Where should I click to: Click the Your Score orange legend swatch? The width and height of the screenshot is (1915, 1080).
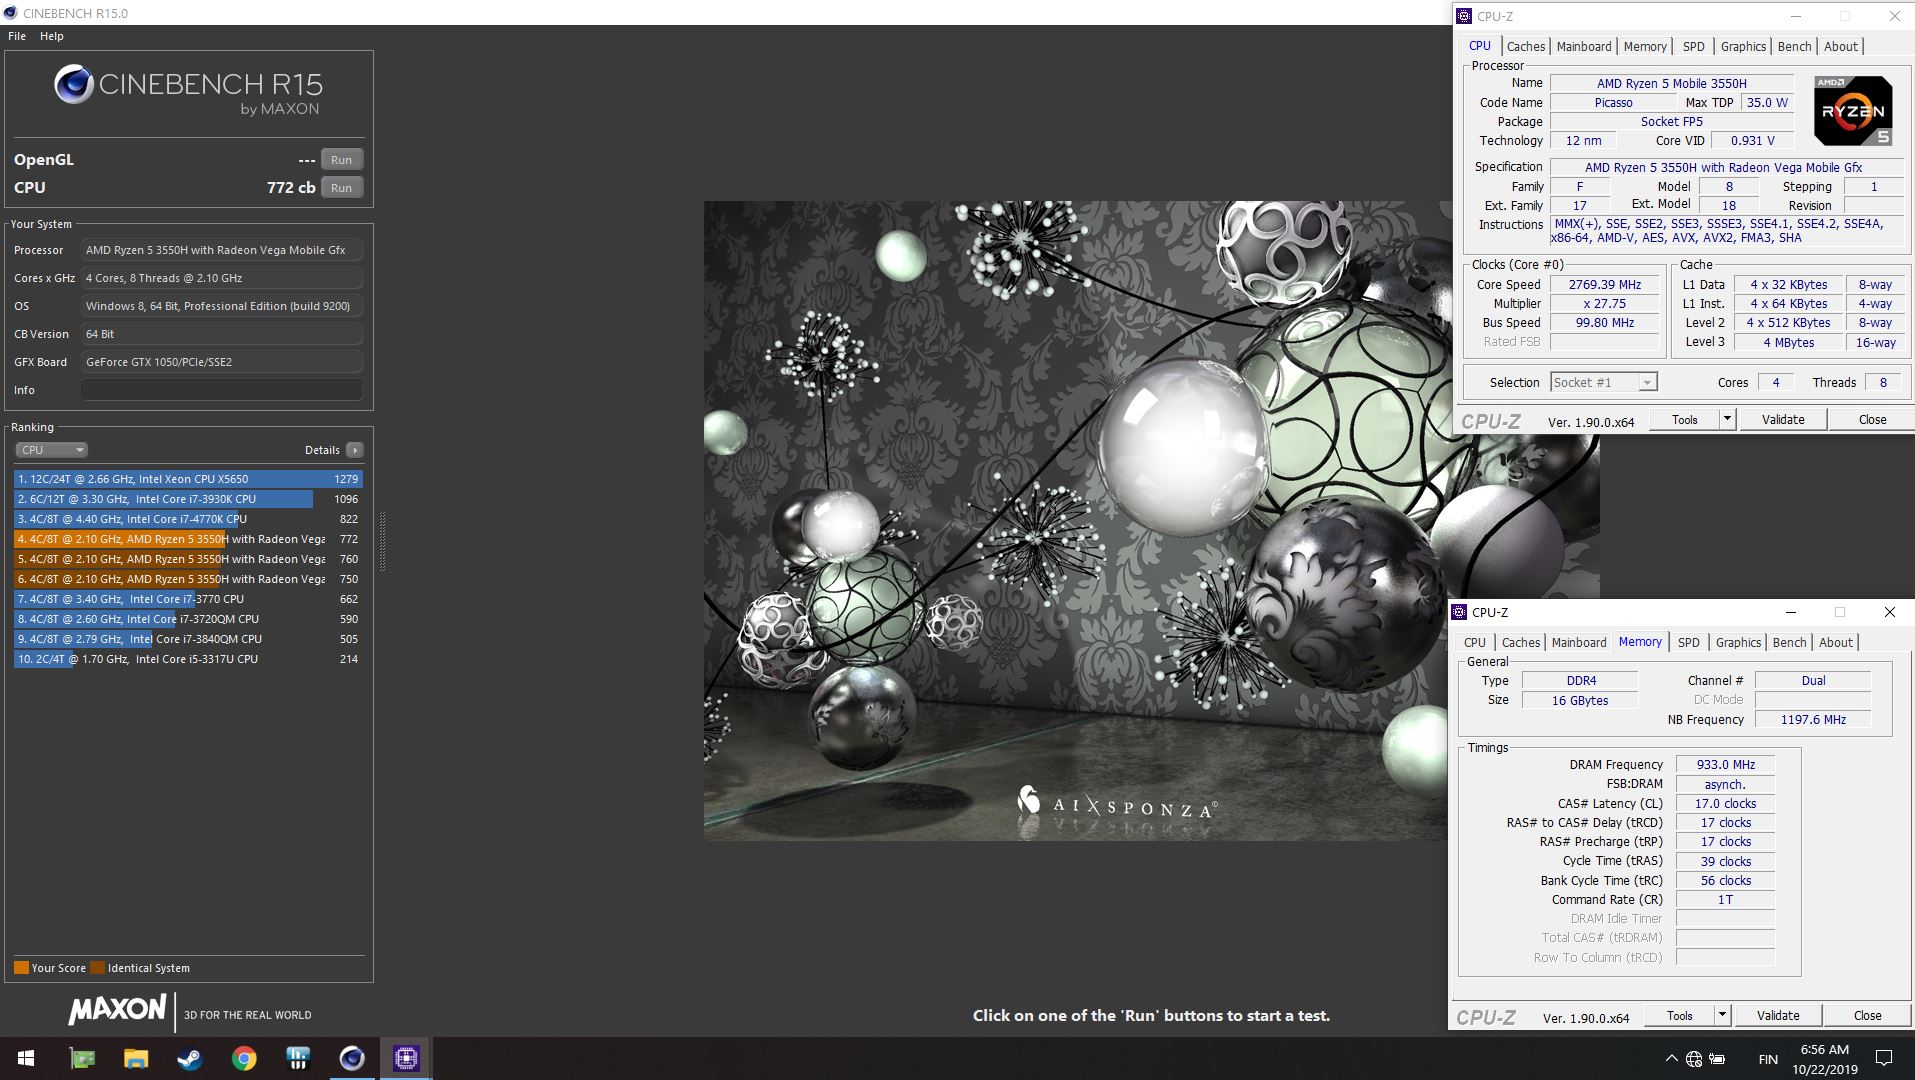[x=21, y=968]
